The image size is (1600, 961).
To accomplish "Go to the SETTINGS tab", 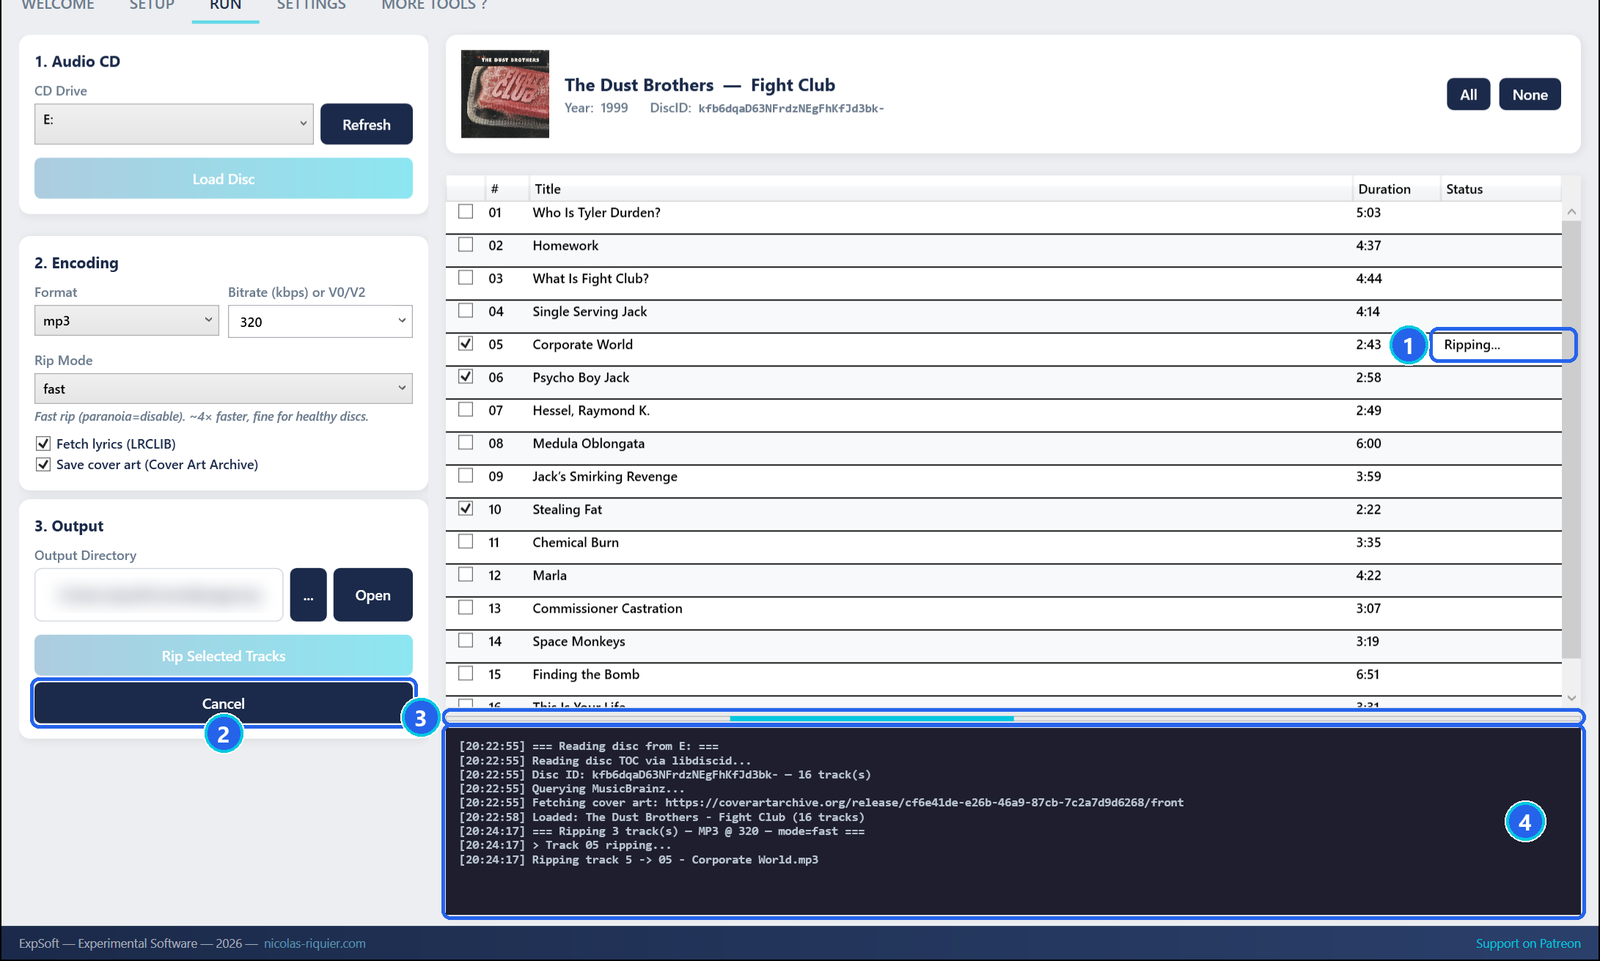I will point(311,6).
